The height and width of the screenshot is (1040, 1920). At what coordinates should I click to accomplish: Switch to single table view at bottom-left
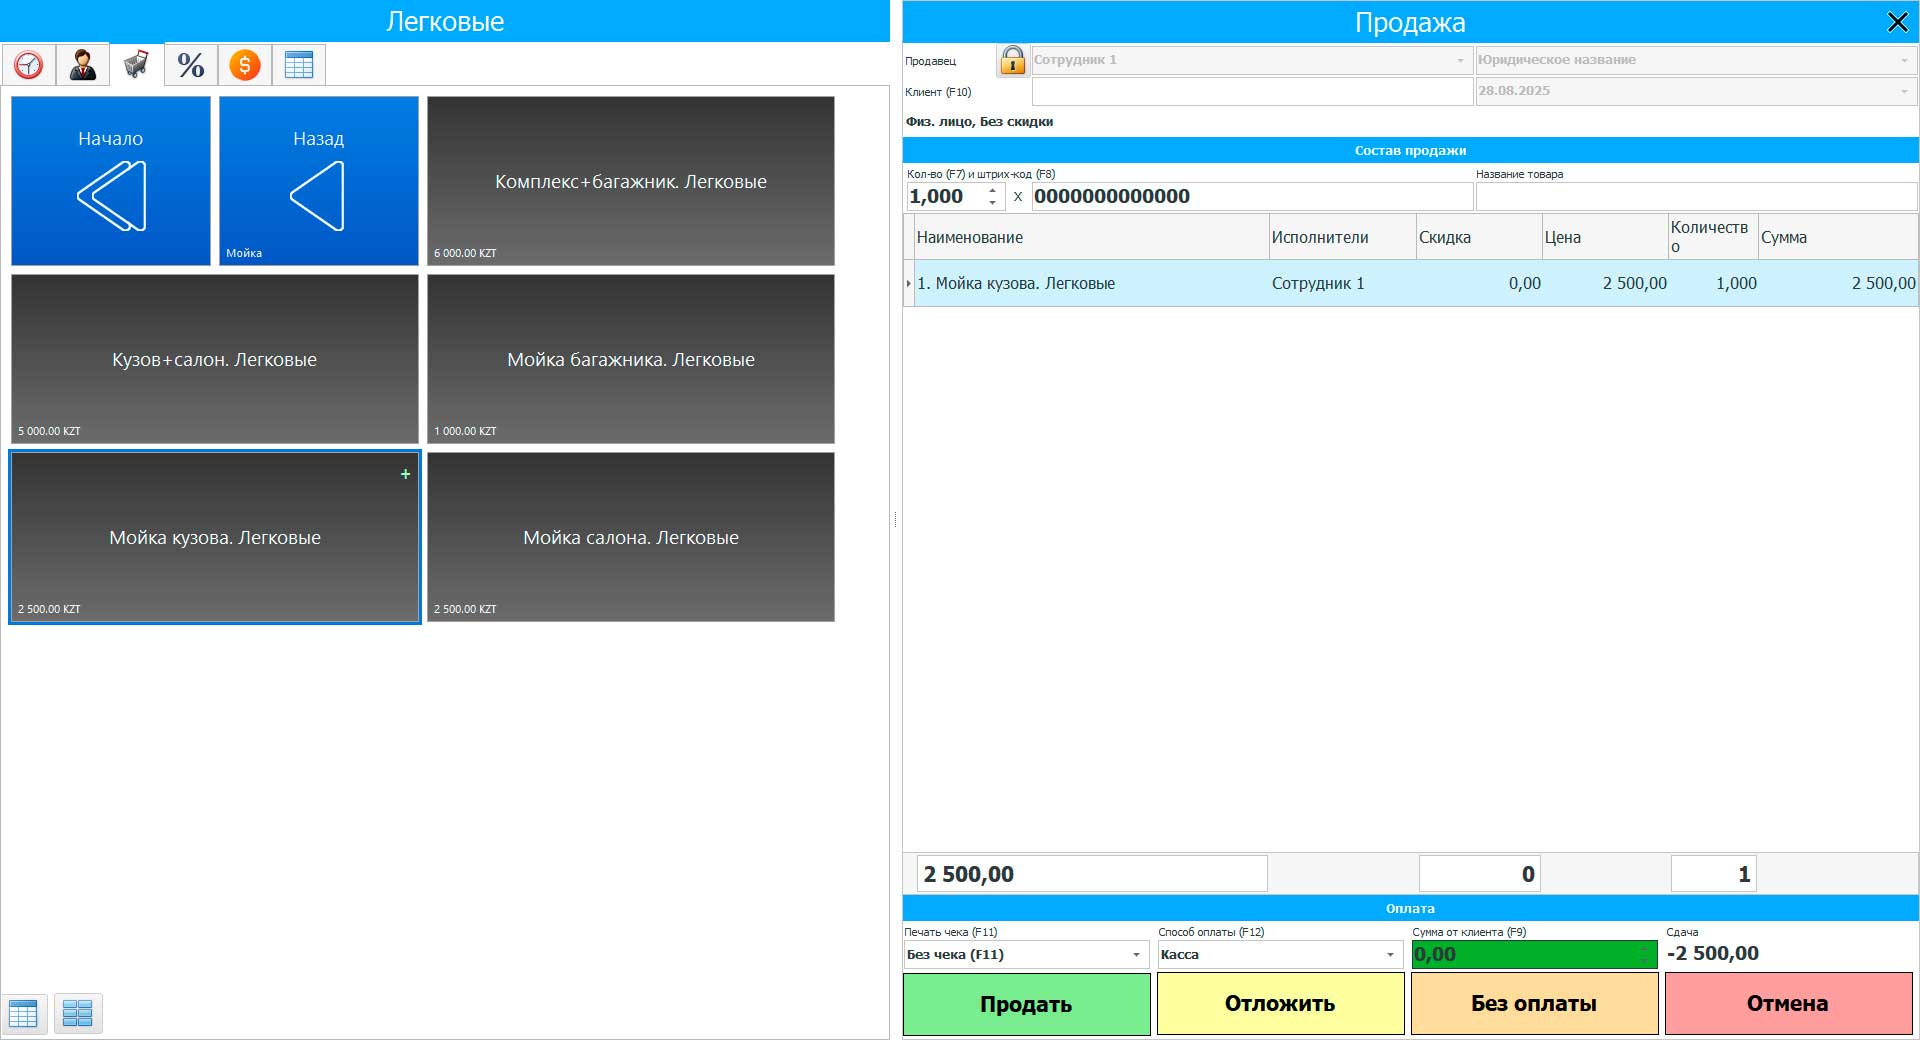(23, 1013)
